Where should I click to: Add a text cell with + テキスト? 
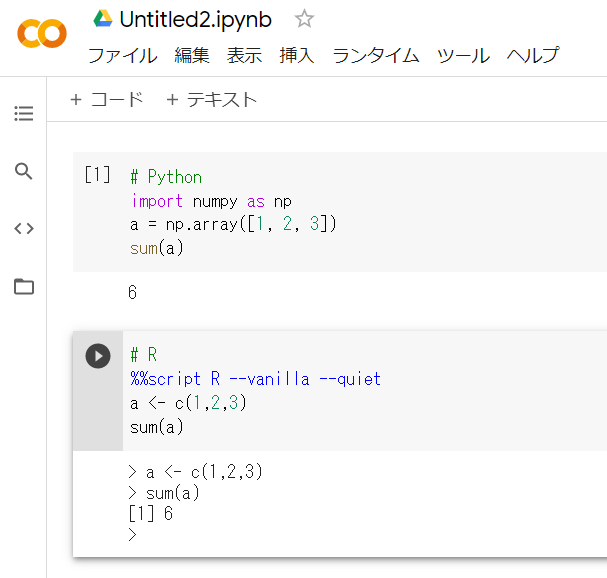pos(211,99)
